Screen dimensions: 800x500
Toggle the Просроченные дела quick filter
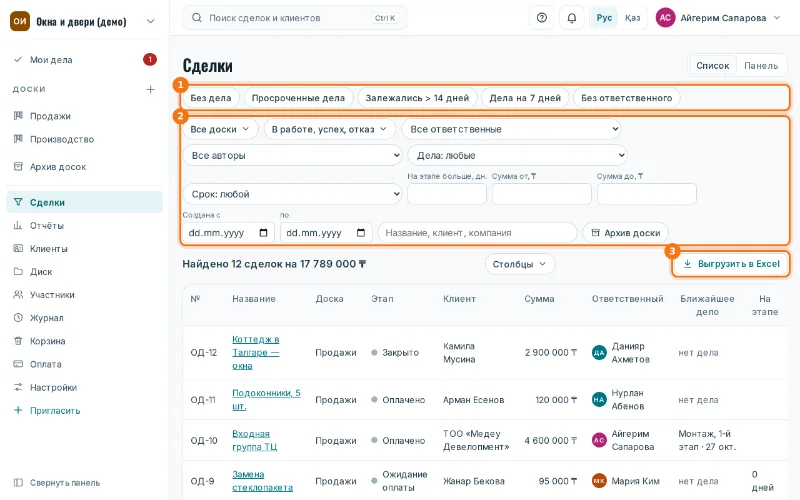coord(298,98)
